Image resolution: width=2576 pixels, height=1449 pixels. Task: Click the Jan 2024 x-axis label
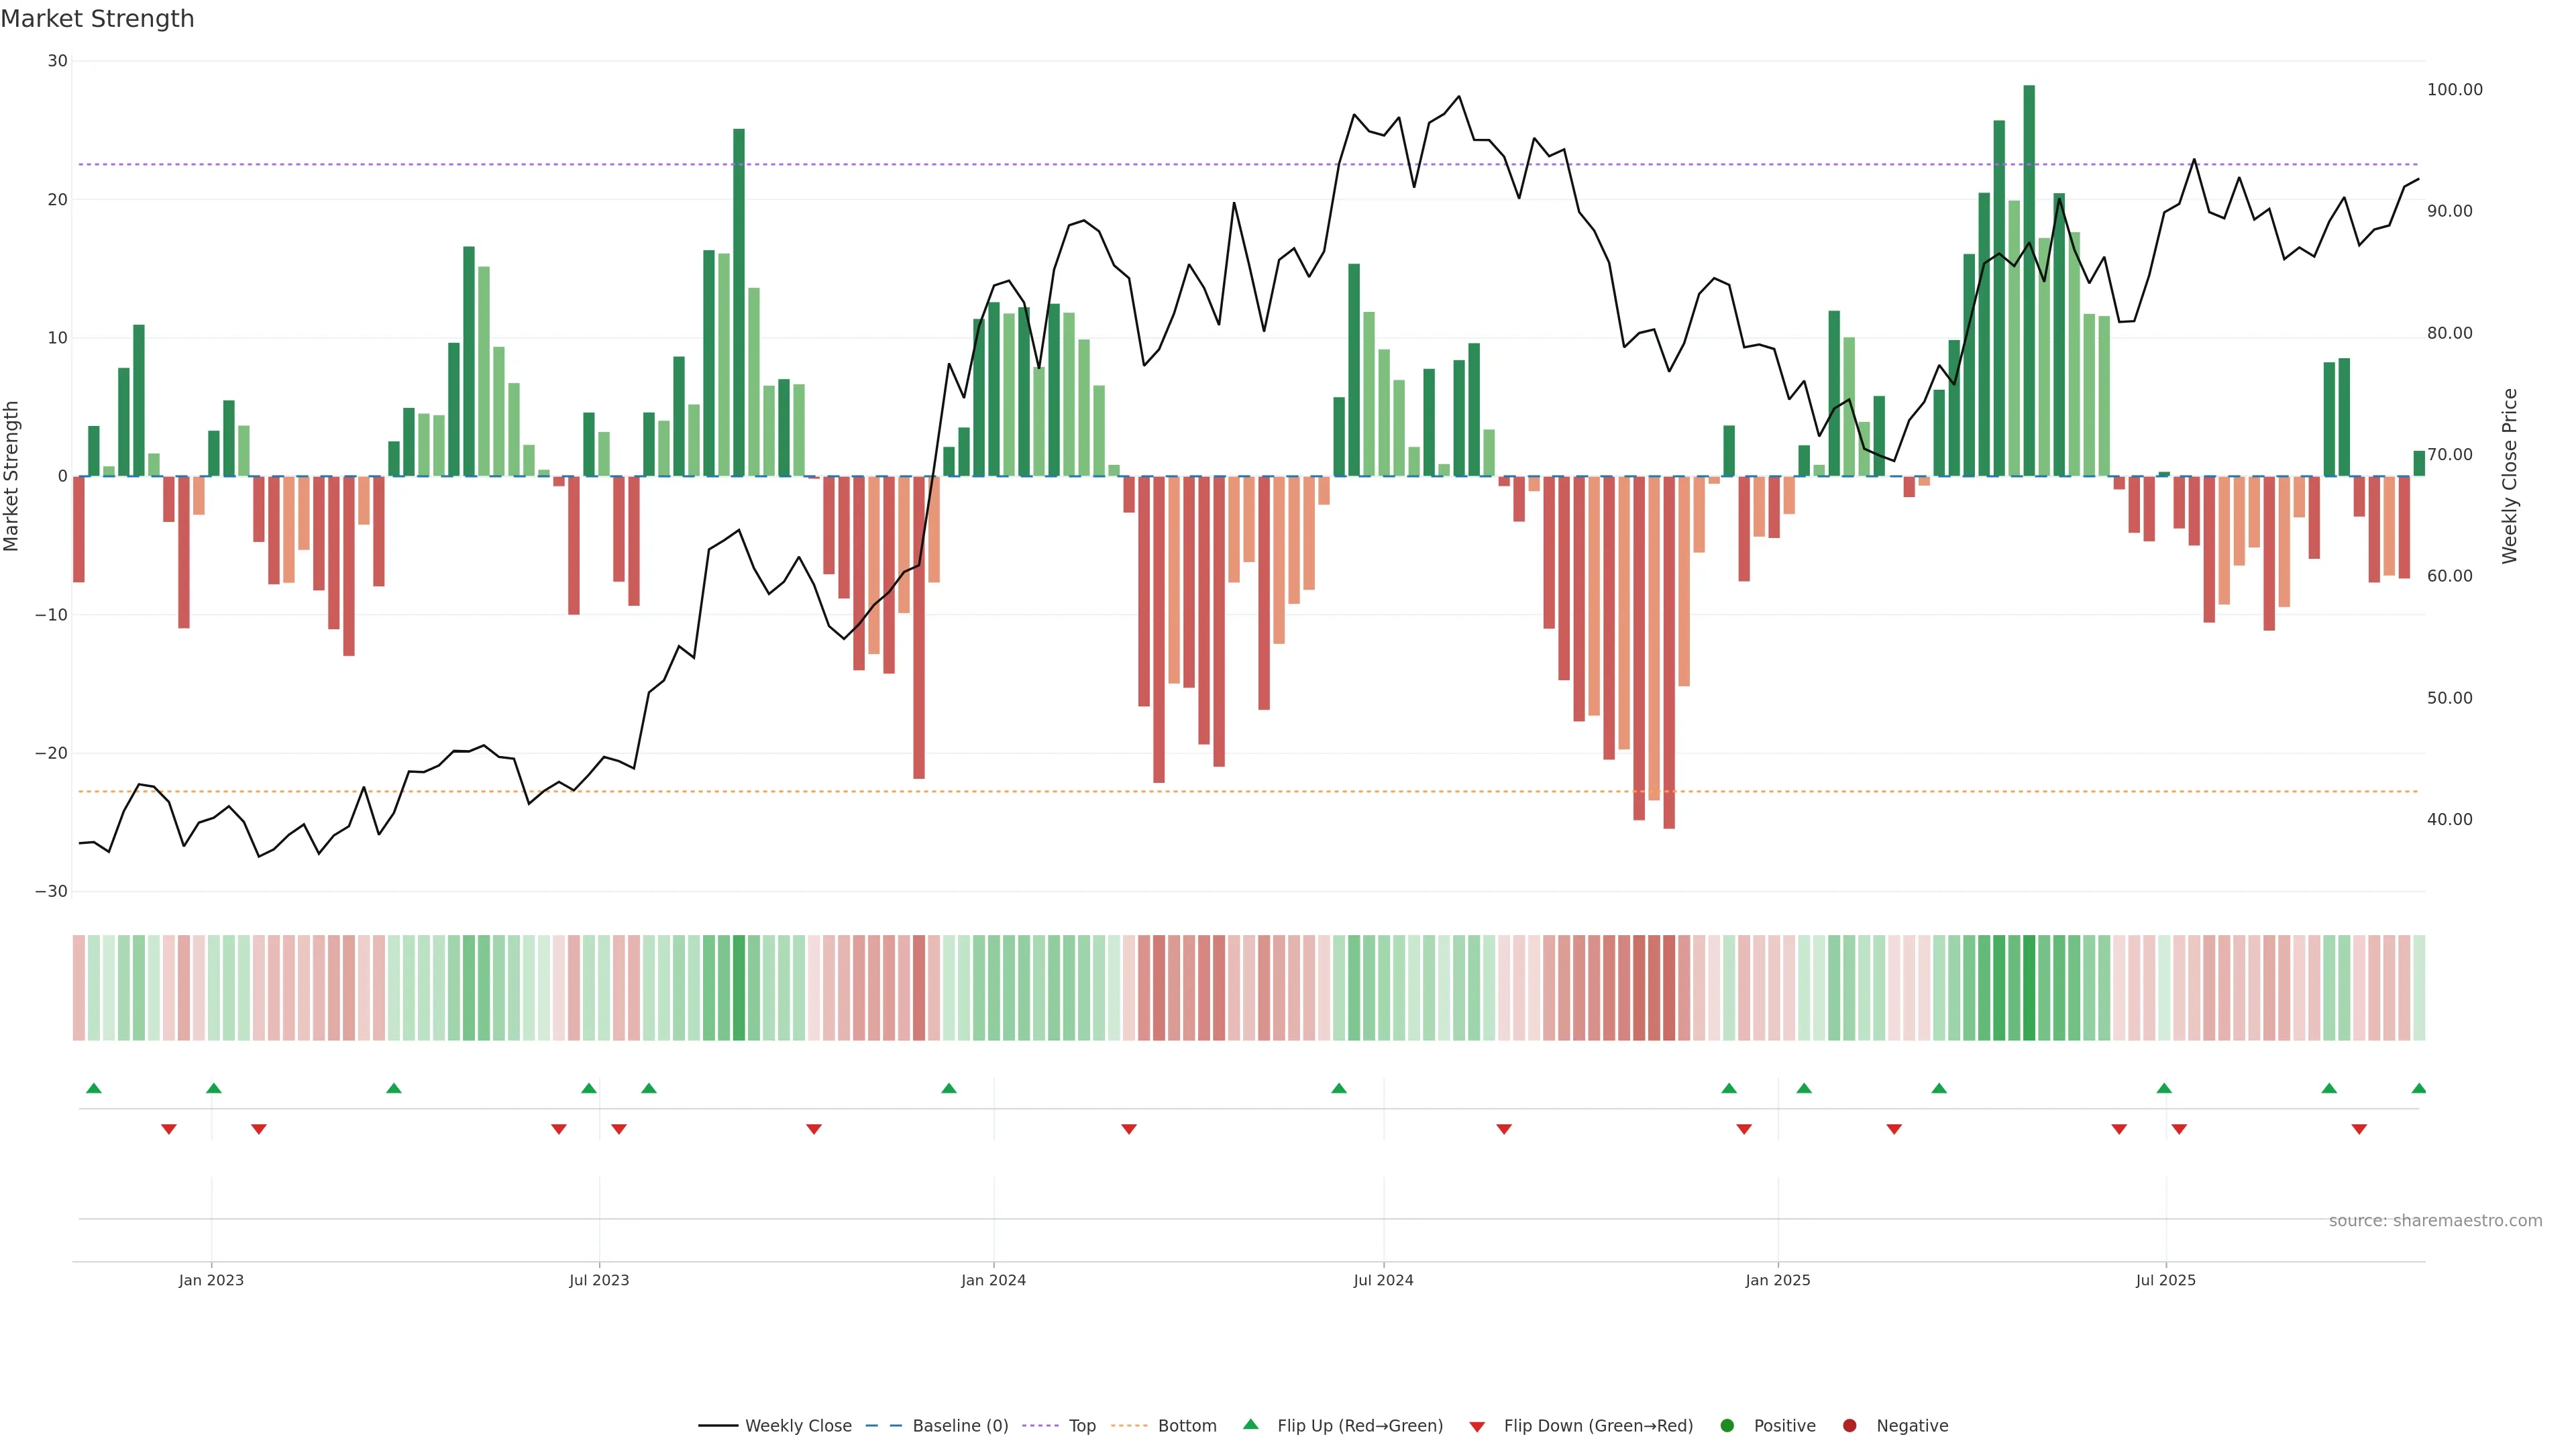pyautogui.click(x=993, y=1280)
